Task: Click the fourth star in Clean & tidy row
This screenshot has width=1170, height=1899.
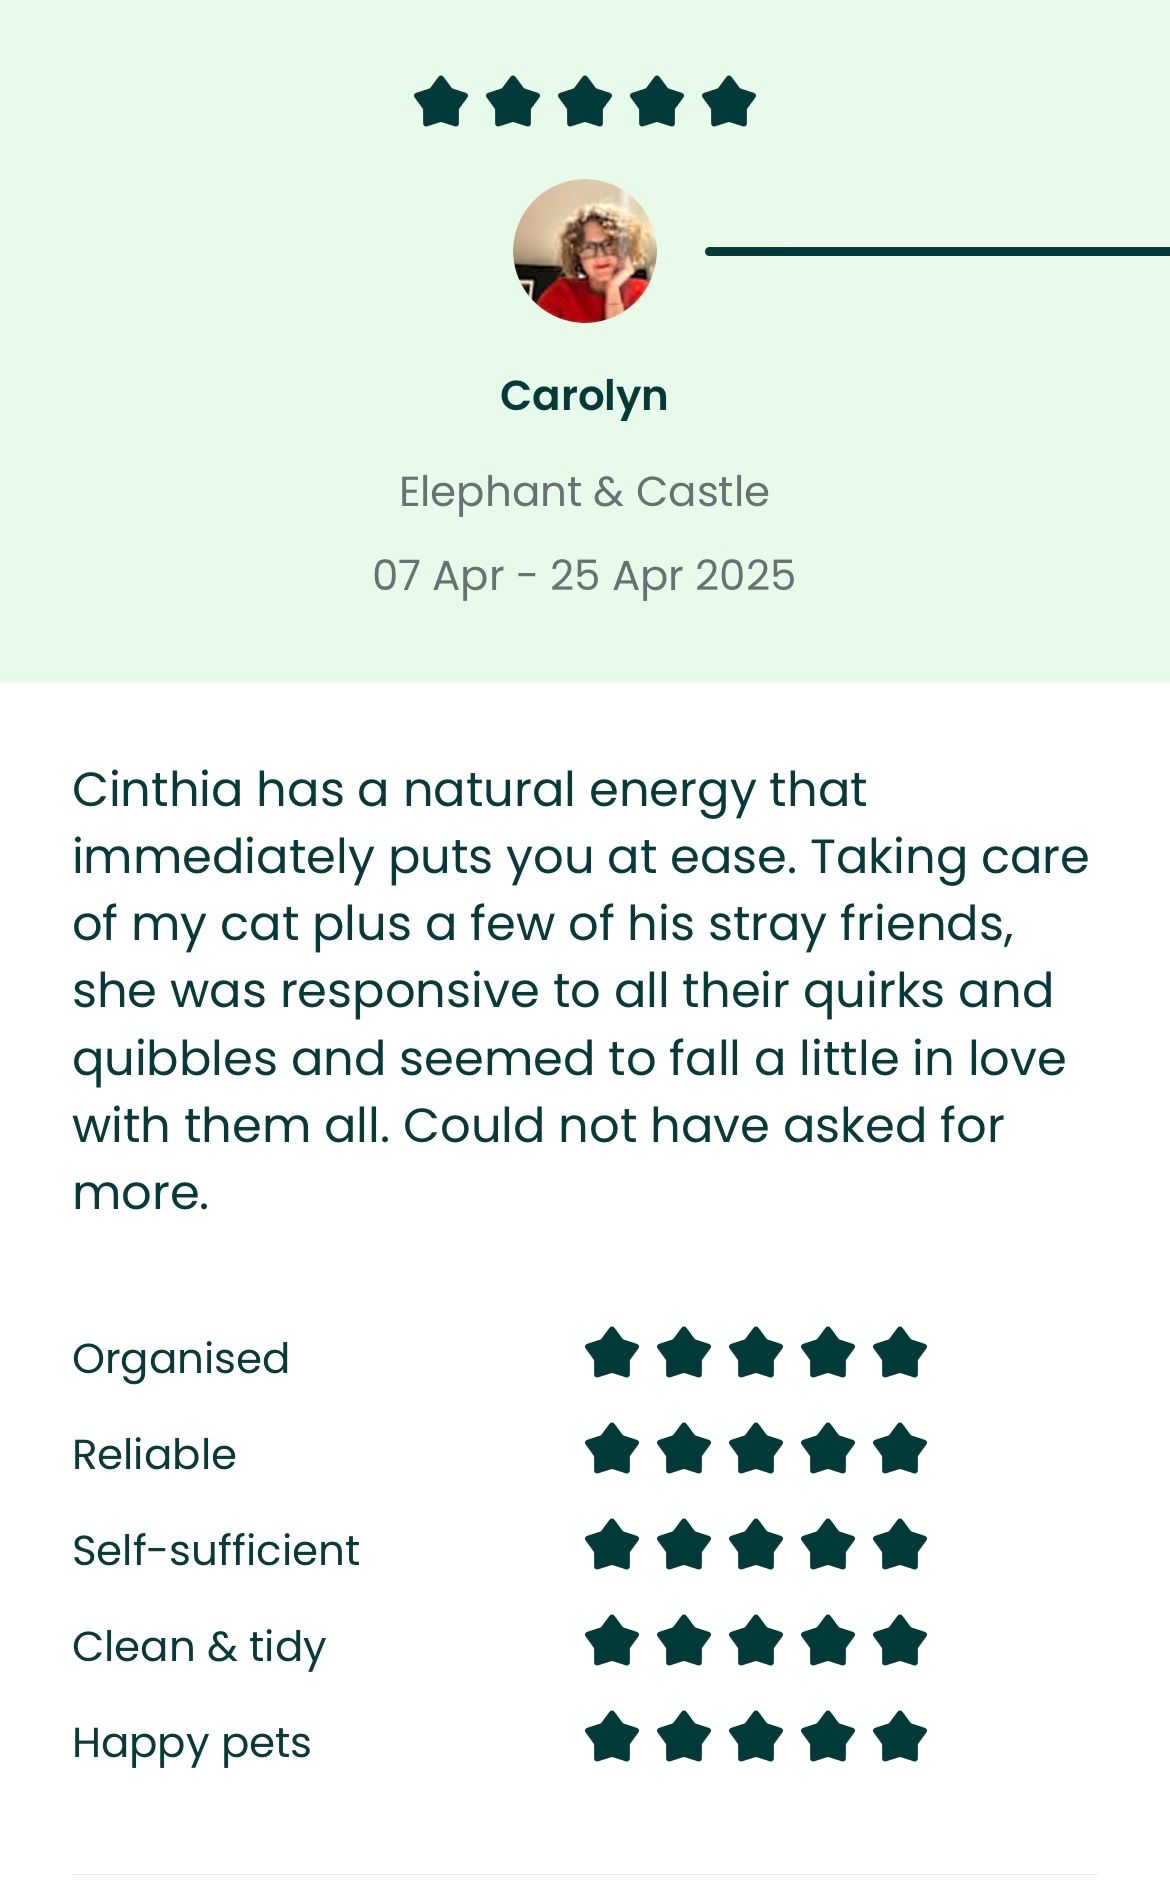Action: pos(828,1641)
